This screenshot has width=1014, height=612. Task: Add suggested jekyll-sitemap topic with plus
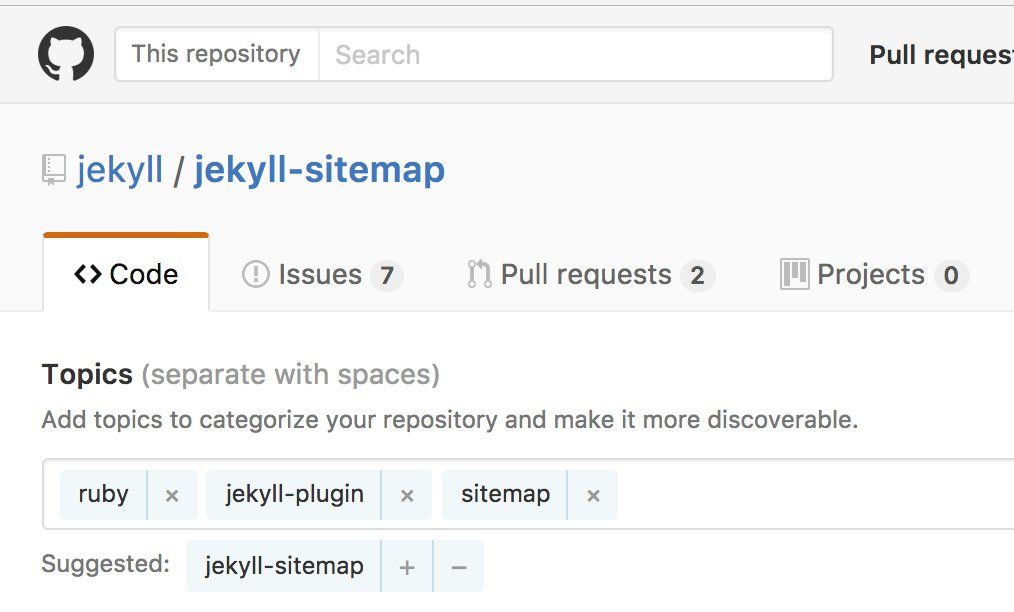(407, 567)
